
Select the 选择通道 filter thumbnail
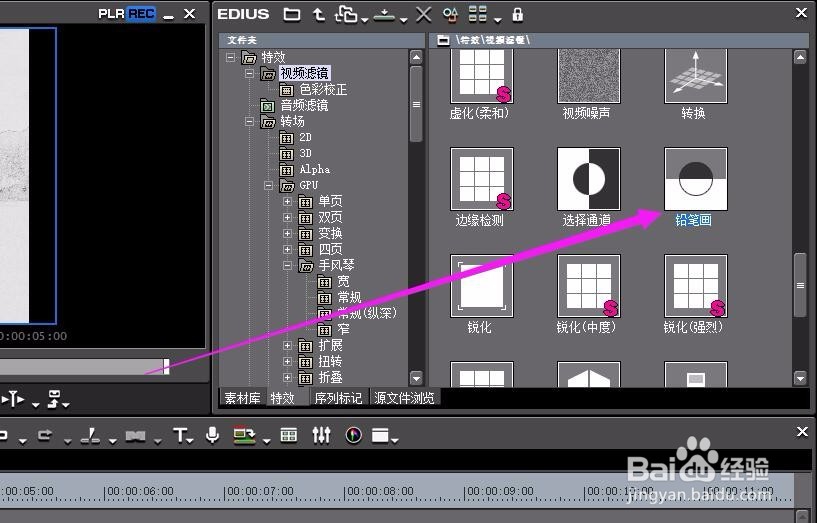pyautogui.click(x=589, y=179)
